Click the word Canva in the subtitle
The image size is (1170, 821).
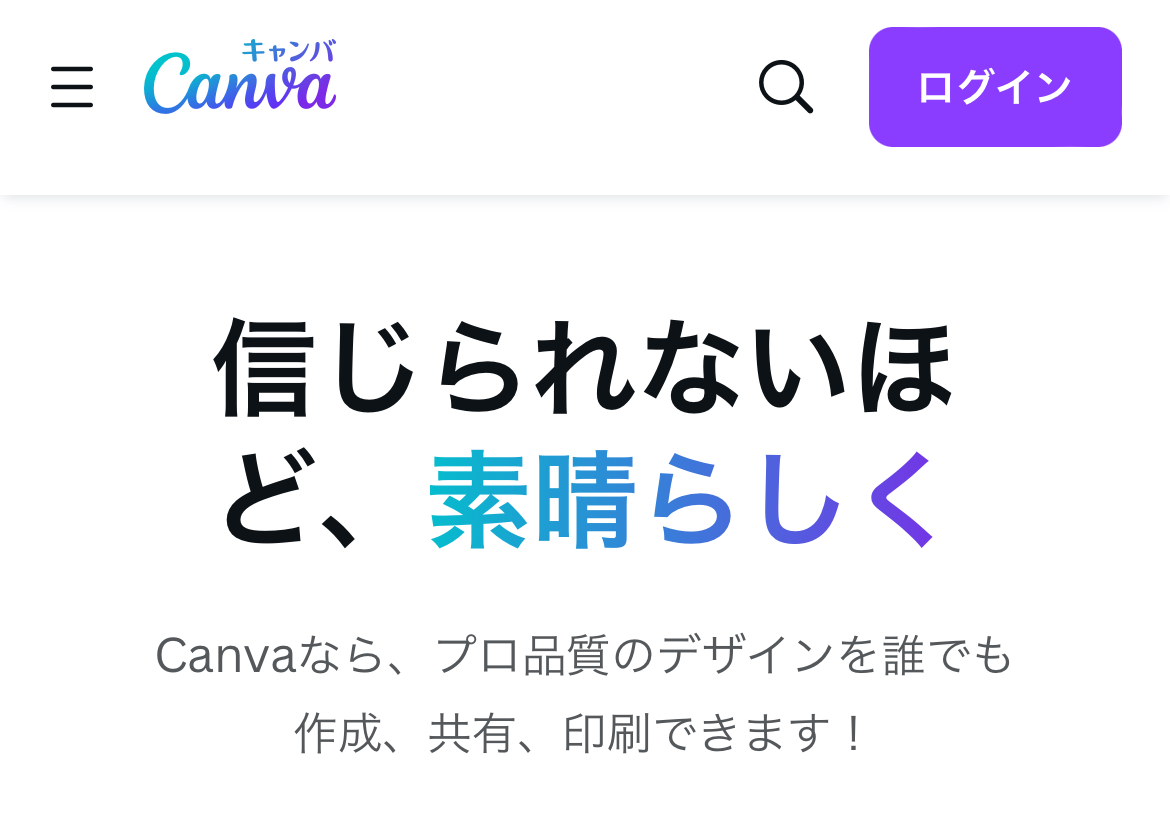coord(225,655)
